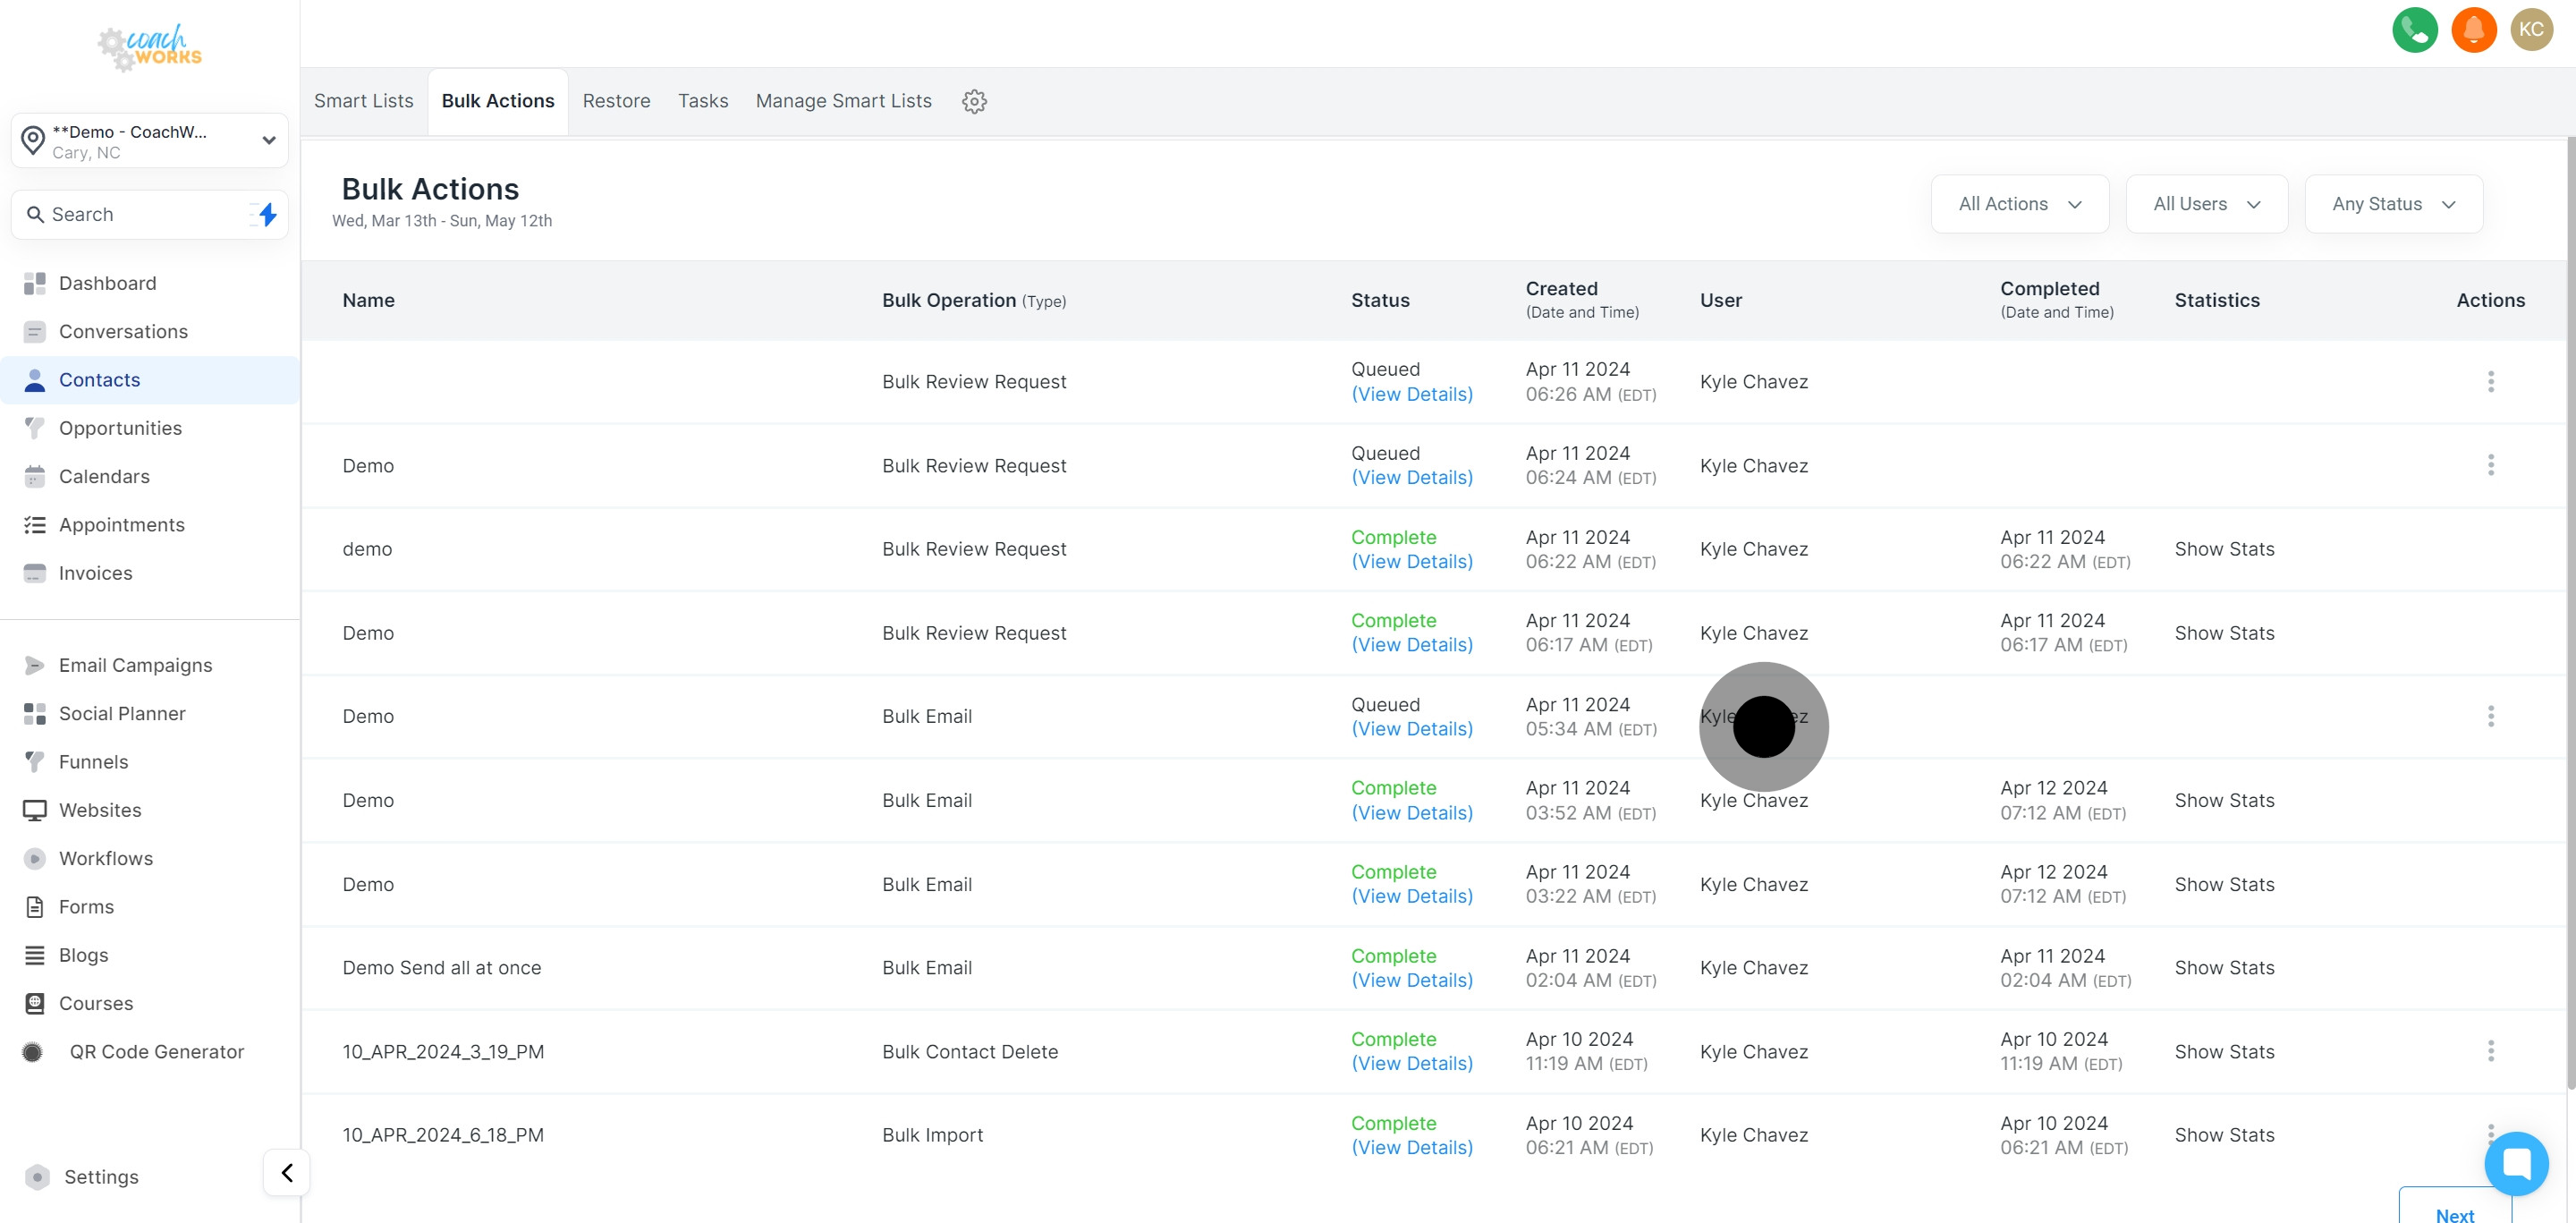Open the All Users filter dropdown
This screenshot has height=1223, width=2576.
pos(2206,204)
